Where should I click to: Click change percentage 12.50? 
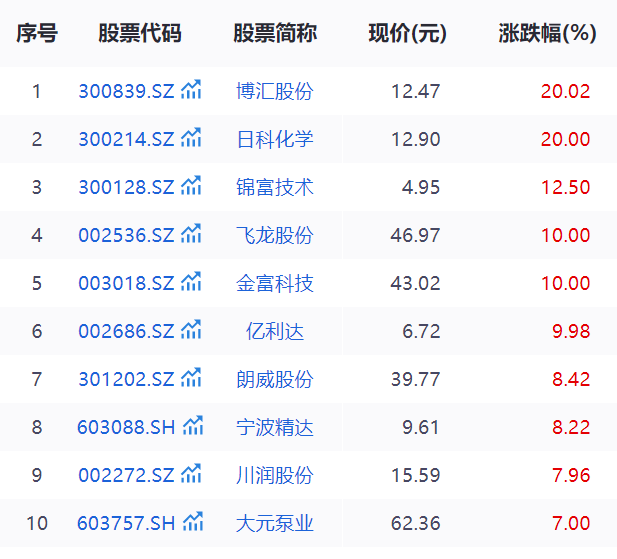click(x=565, y=187)
